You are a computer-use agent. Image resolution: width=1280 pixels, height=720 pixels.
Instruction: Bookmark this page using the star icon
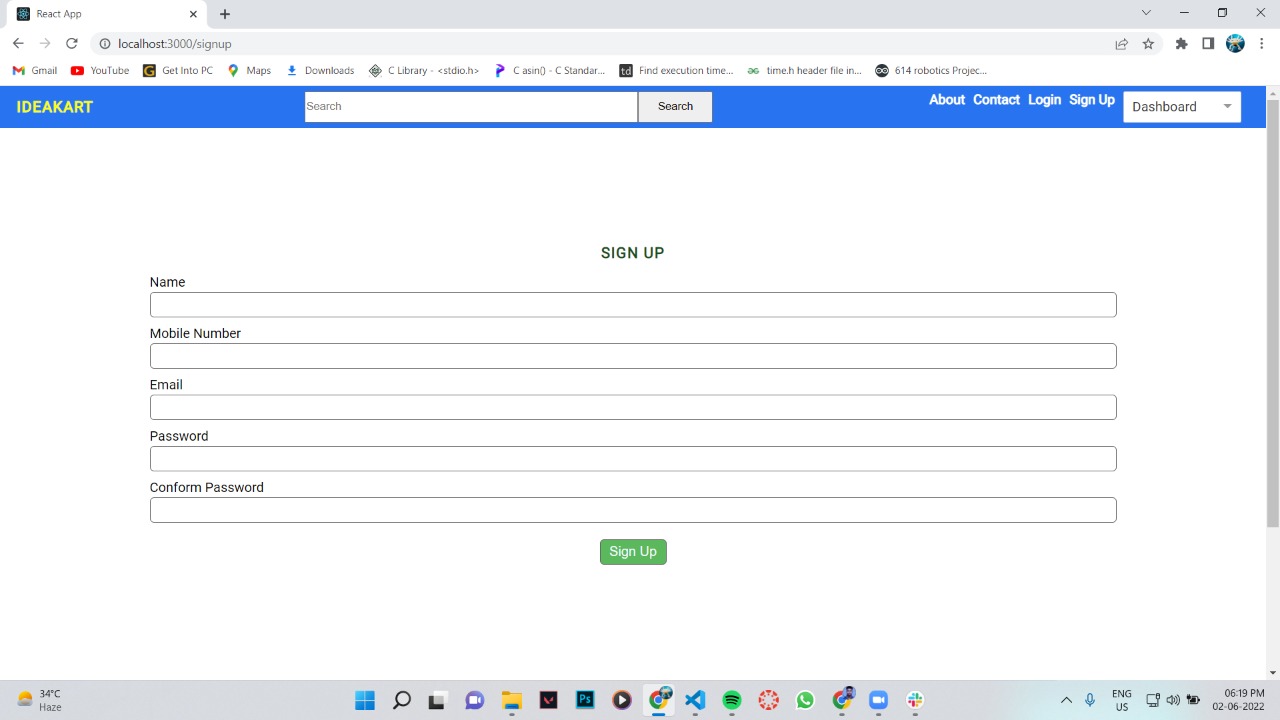[1148, 43]
